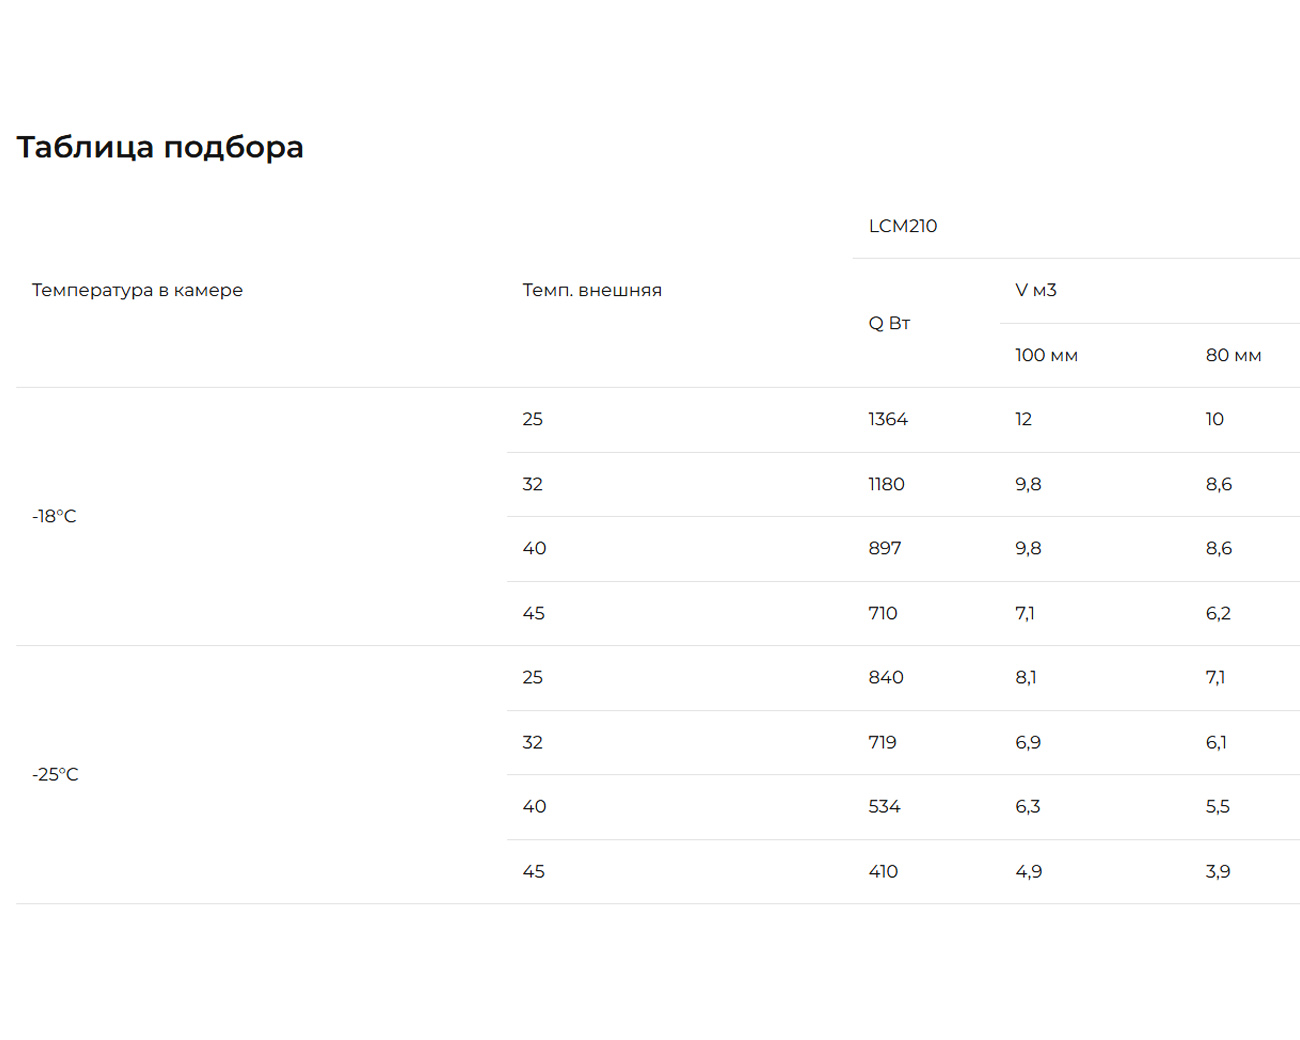Select the LCM210 column header
This screenshot has height=1040, width=1300.
point(902,226)
